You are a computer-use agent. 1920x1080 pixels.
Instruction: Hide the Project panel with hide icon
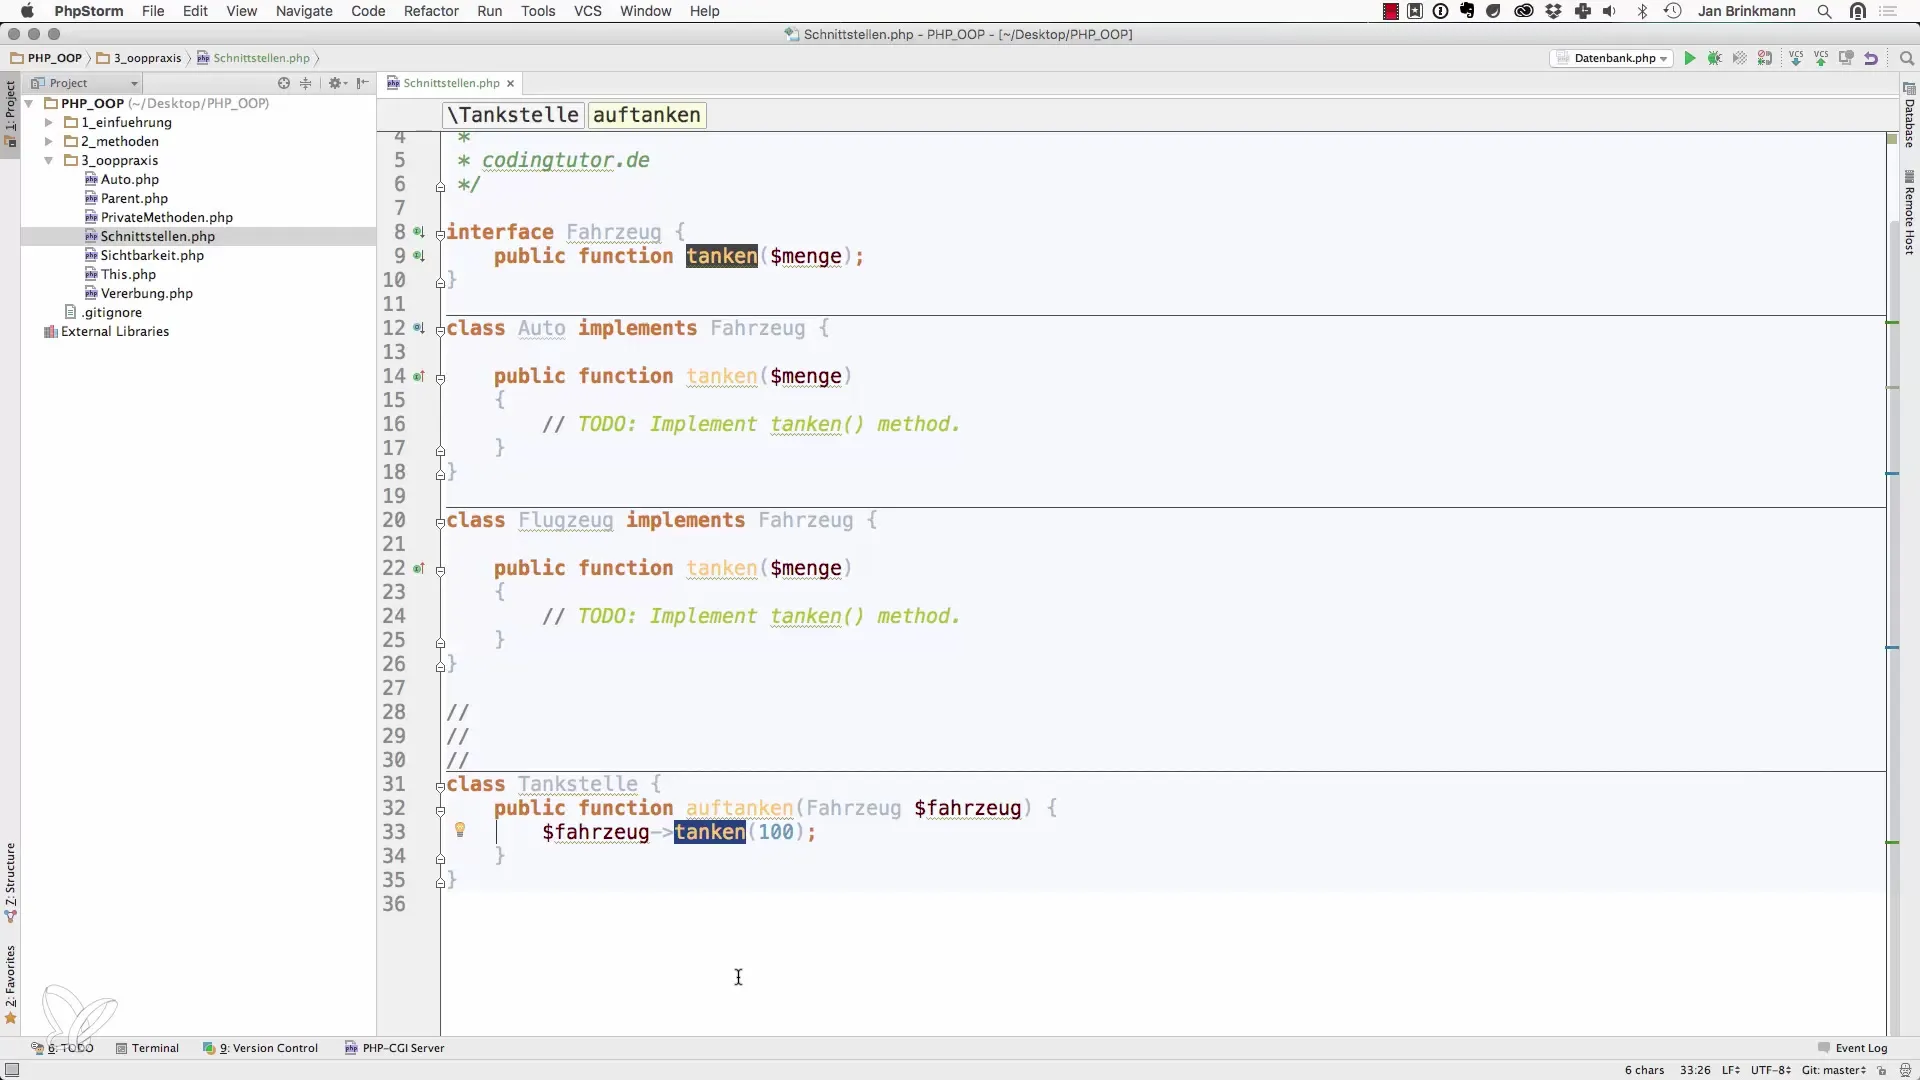[363, 83]
